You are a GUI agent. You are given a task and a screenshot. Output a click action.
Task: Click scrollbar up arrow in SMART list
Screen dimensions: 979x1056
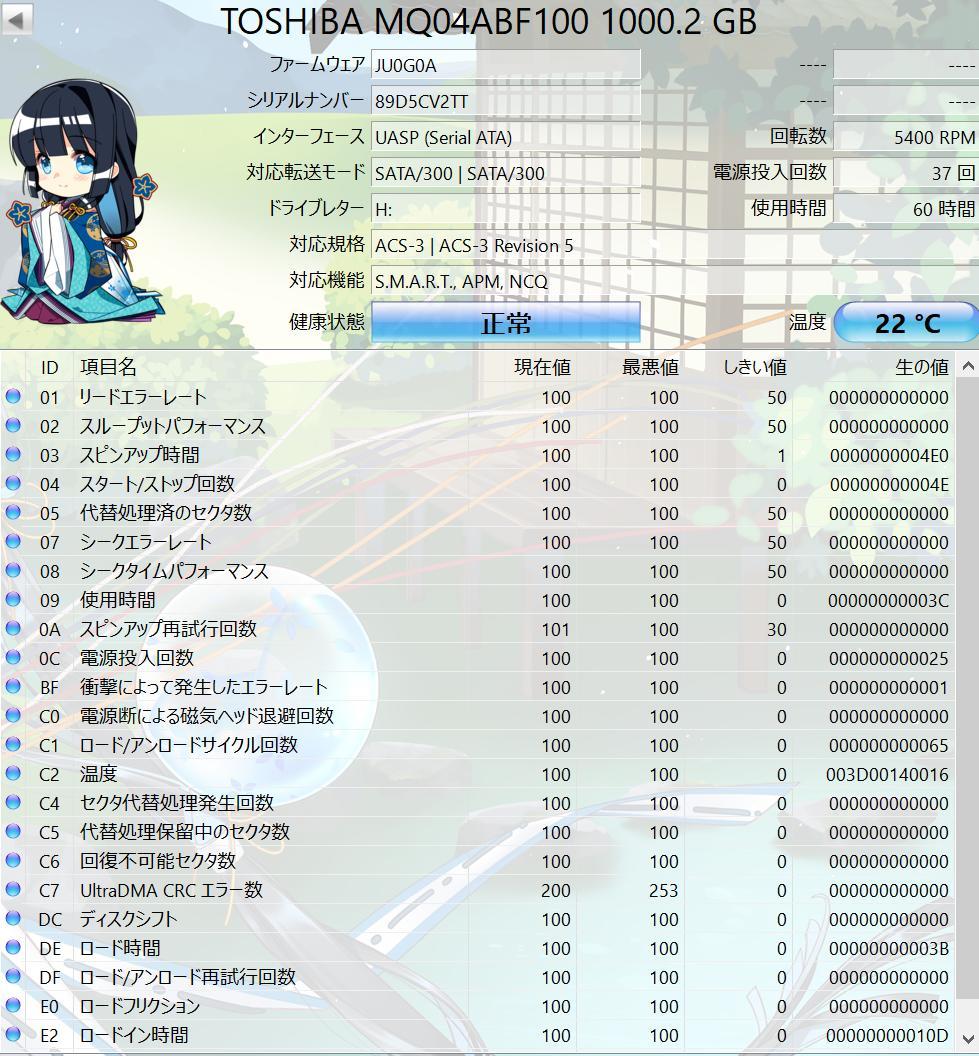pyautogui.click(x=968, y=366)
